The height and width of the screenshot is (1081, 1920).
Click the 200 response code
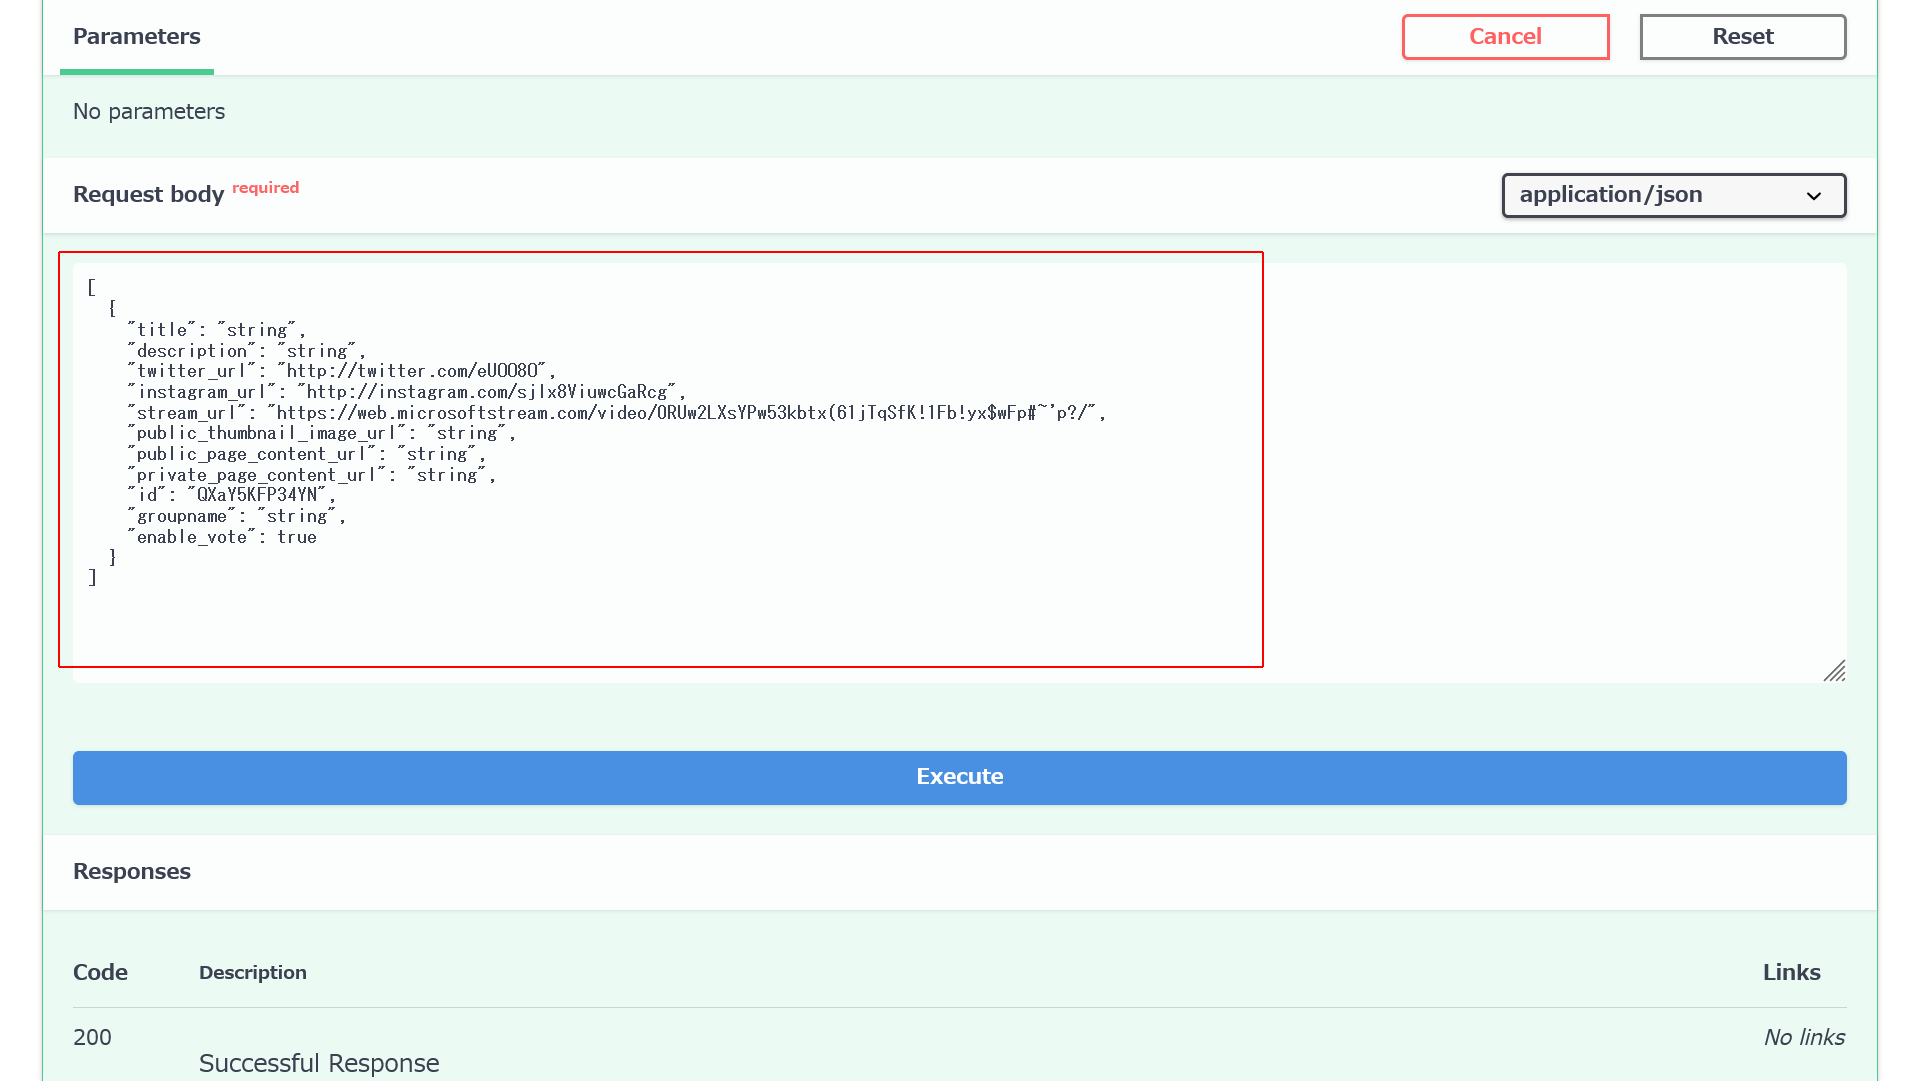92,1038
